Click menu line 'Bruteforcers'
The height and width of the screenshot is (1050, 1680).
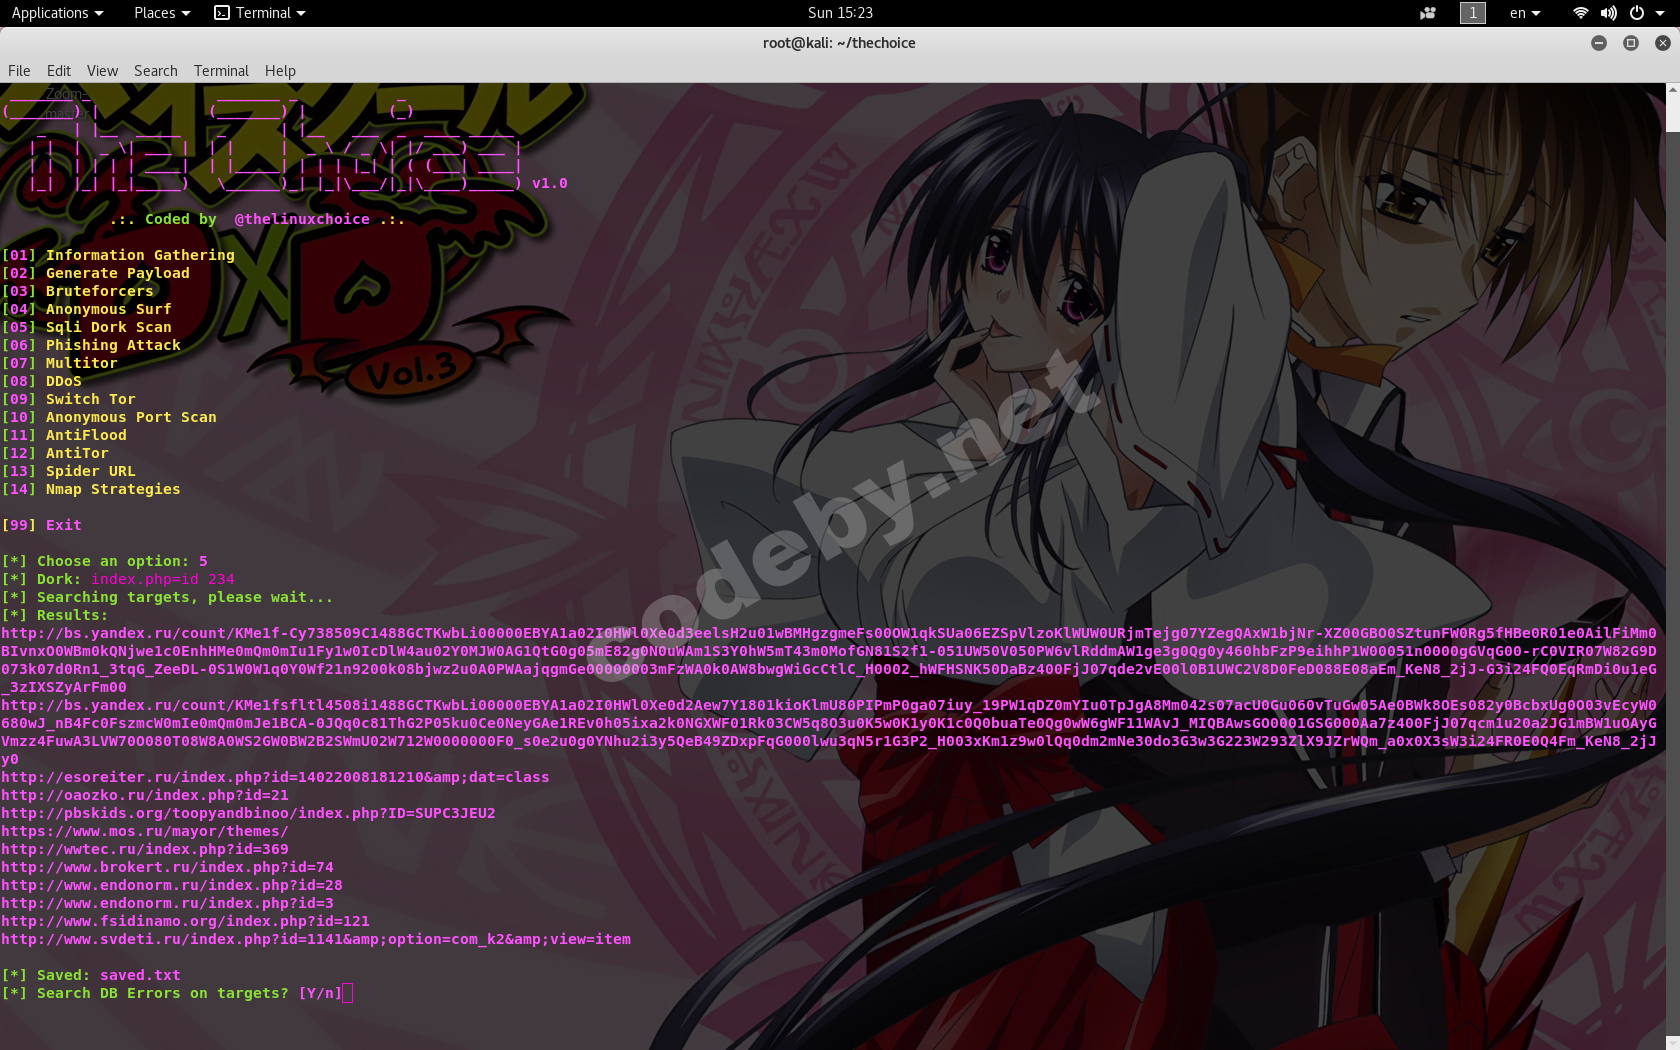(x=78, y=291)
